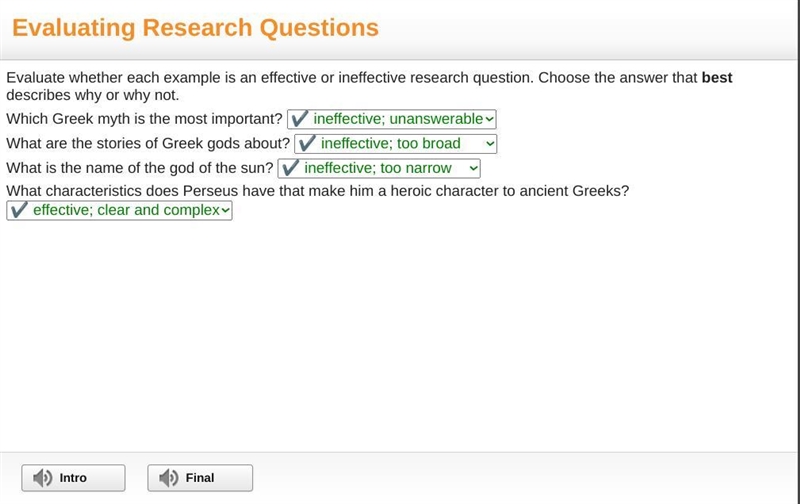
Task: Click checkmark icon beside 'ineffective; unanswerable'
Action: (299, 119)
